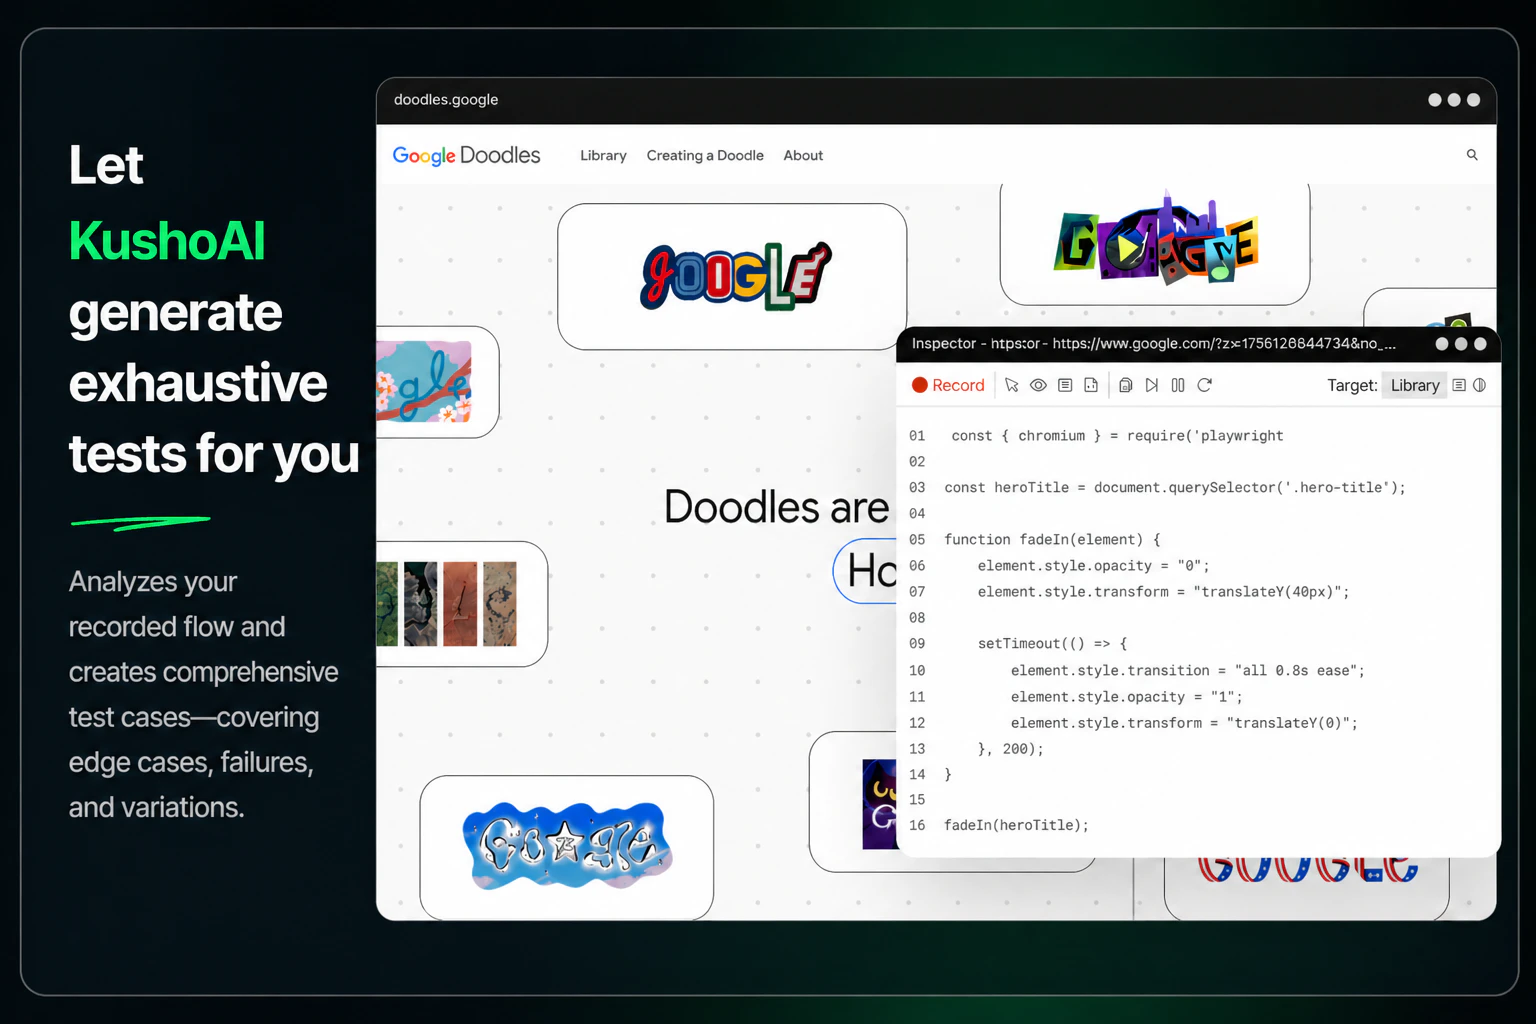
Task: Copy code with the copy icon
Action: pos(1125,385)
